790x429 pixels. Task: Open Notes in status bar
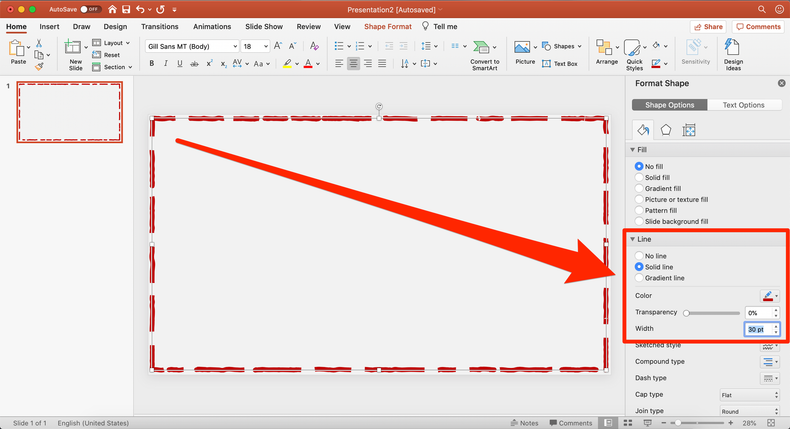click(x=524, y=423)
